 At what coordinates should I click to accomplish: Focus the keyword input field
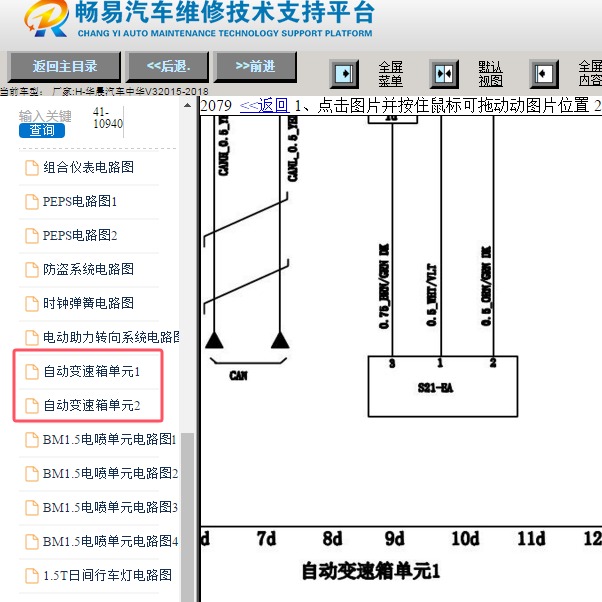pyautogui.click(x=45, y=116)
